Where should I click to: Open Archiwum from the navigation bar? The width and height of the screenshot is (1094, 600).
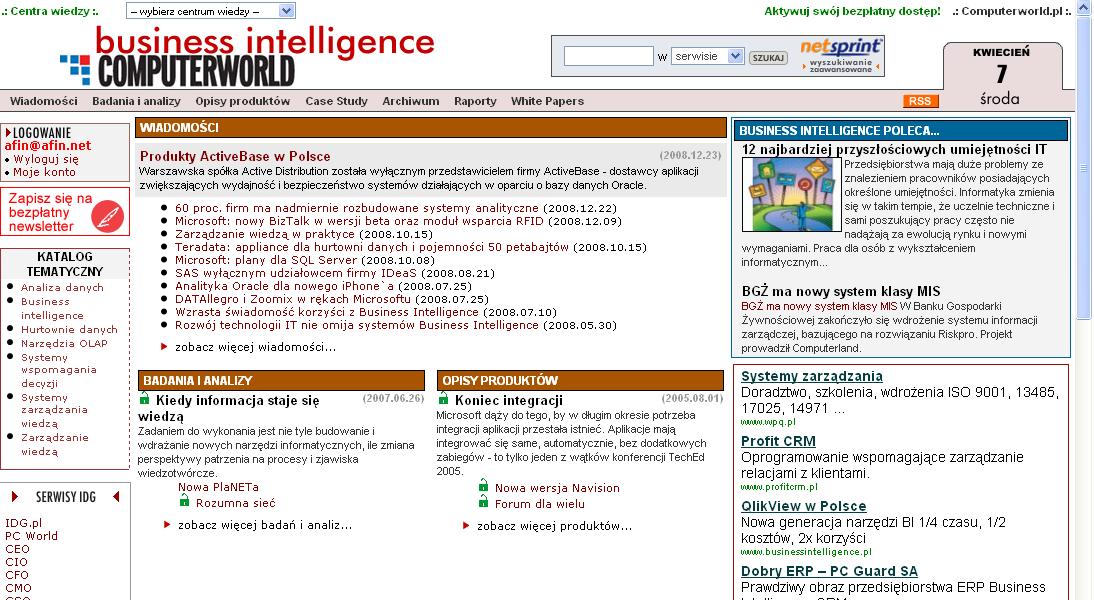point(411,101)
